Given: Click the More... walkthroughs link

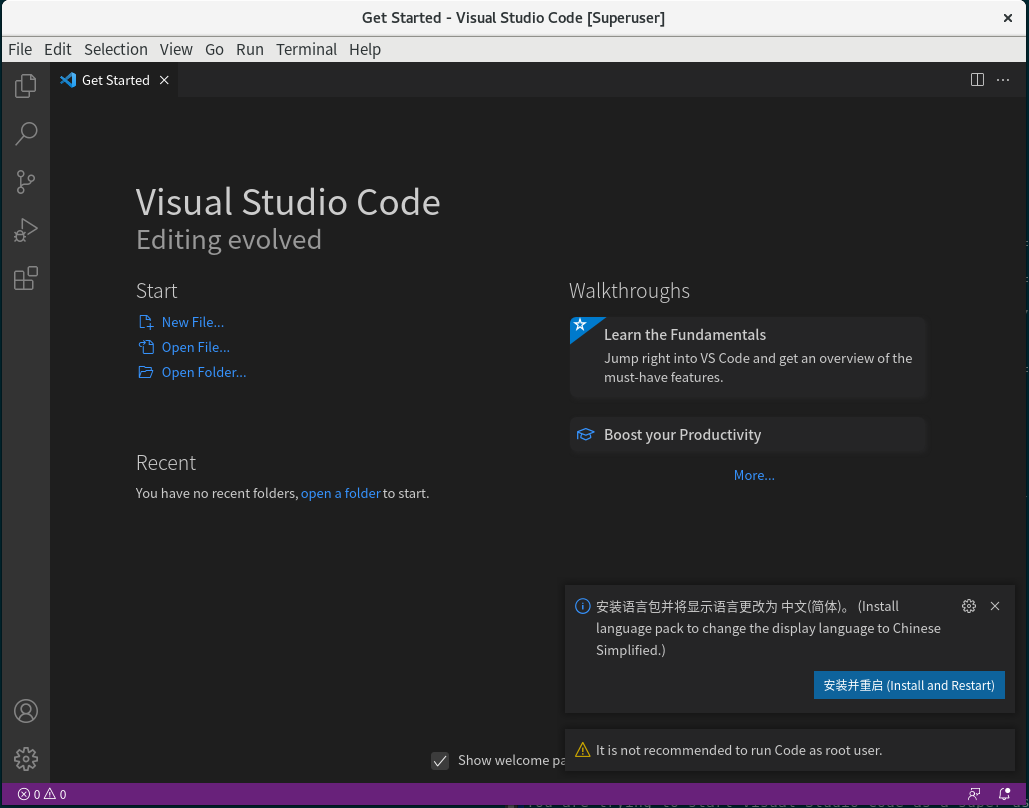Looking at the screenshot, I should tap(754, 475).
